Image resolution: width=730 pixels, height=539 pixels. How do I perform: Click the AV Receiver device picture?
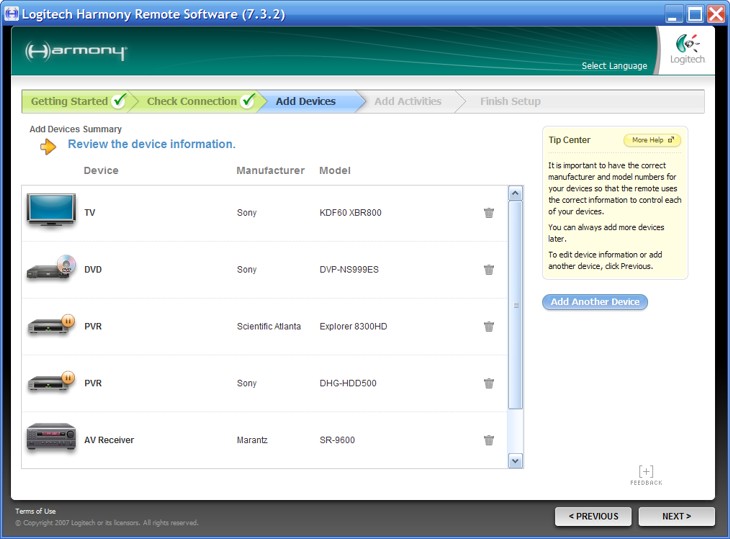pos(51,437)
